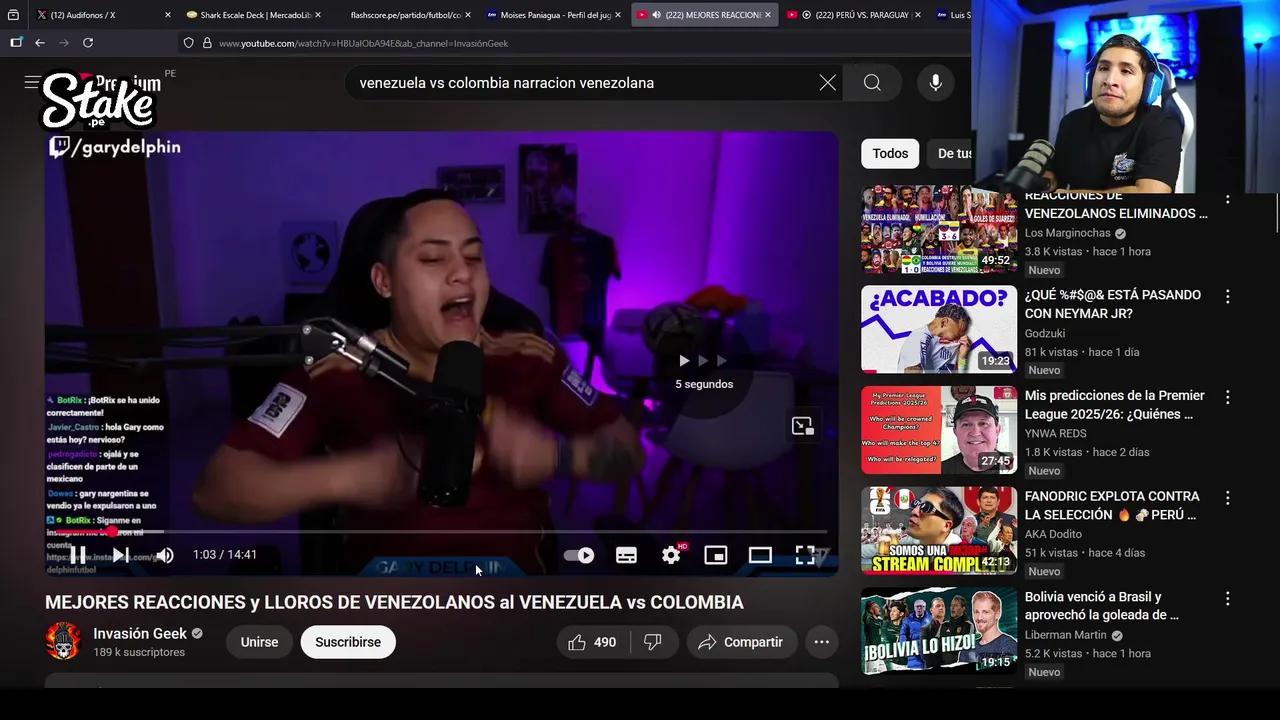Switch to Shark Escale Deck tab

pyautogui.click(x=253, y=15)
